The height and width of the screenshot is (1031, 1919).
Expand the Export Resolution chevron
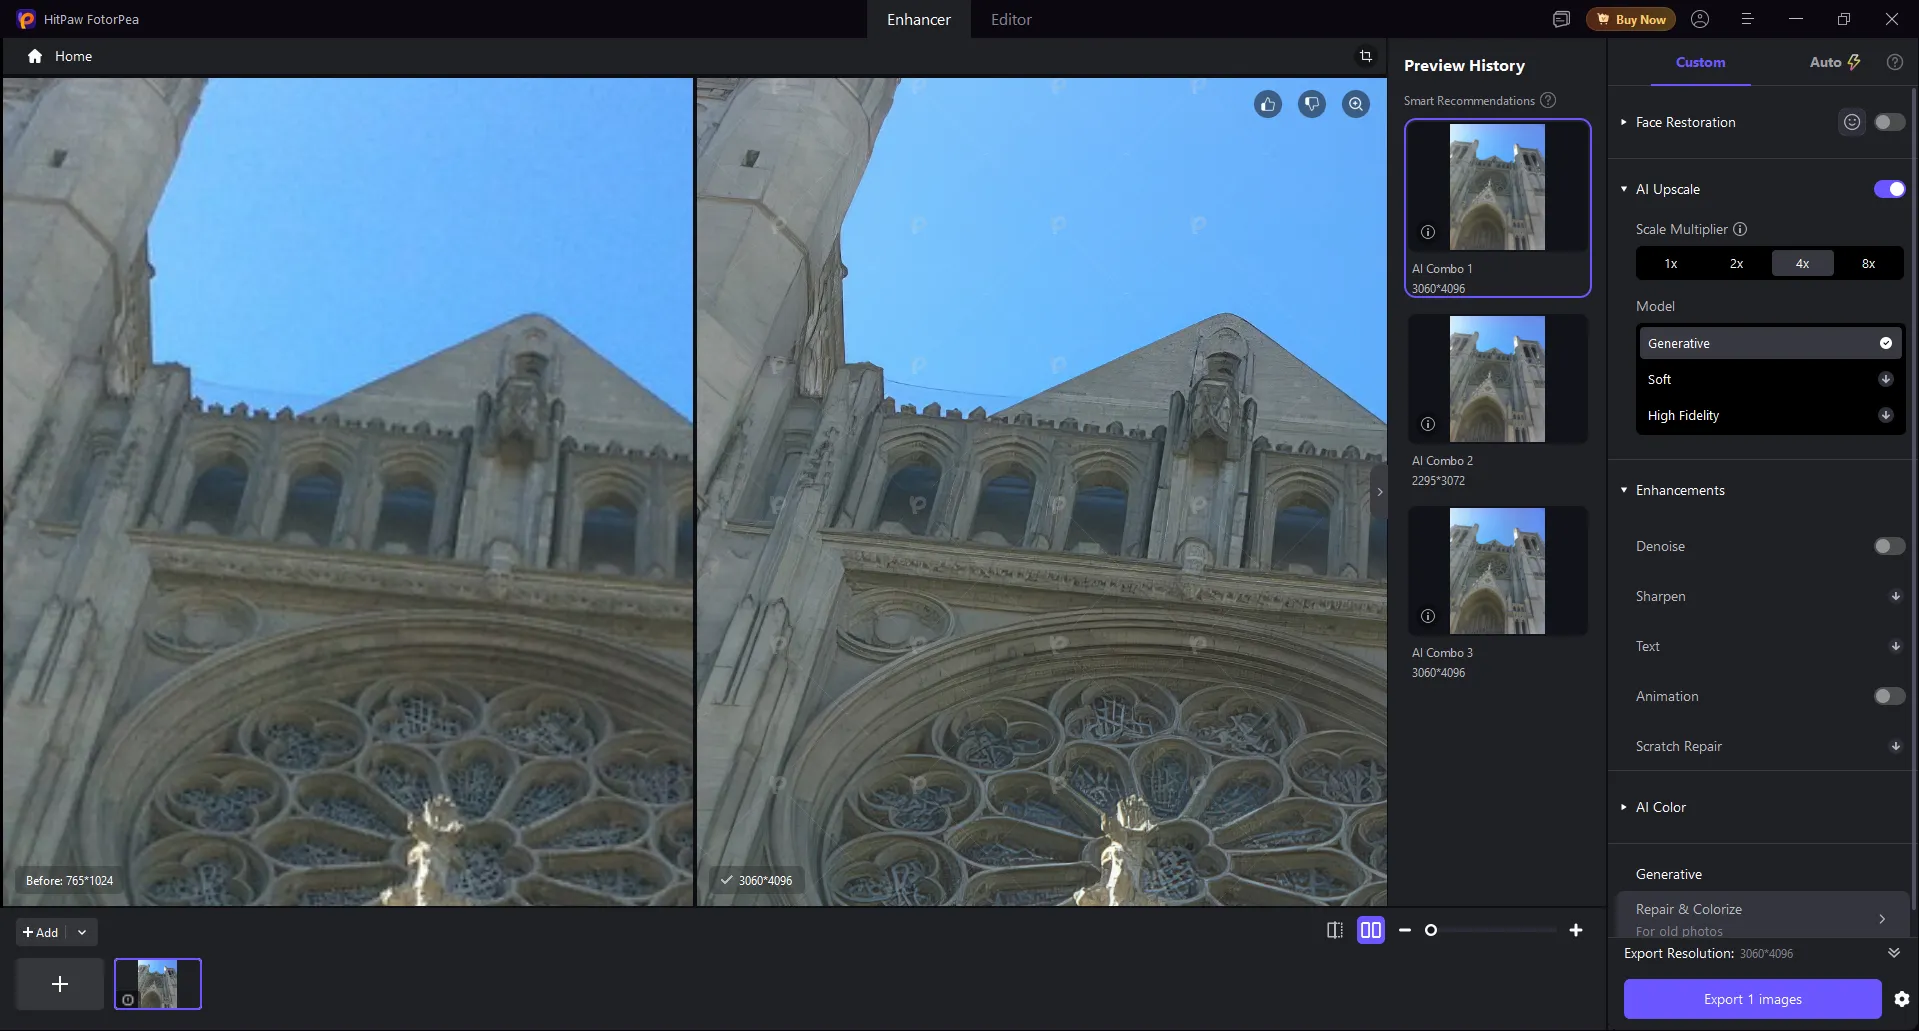click(1893, 953)
